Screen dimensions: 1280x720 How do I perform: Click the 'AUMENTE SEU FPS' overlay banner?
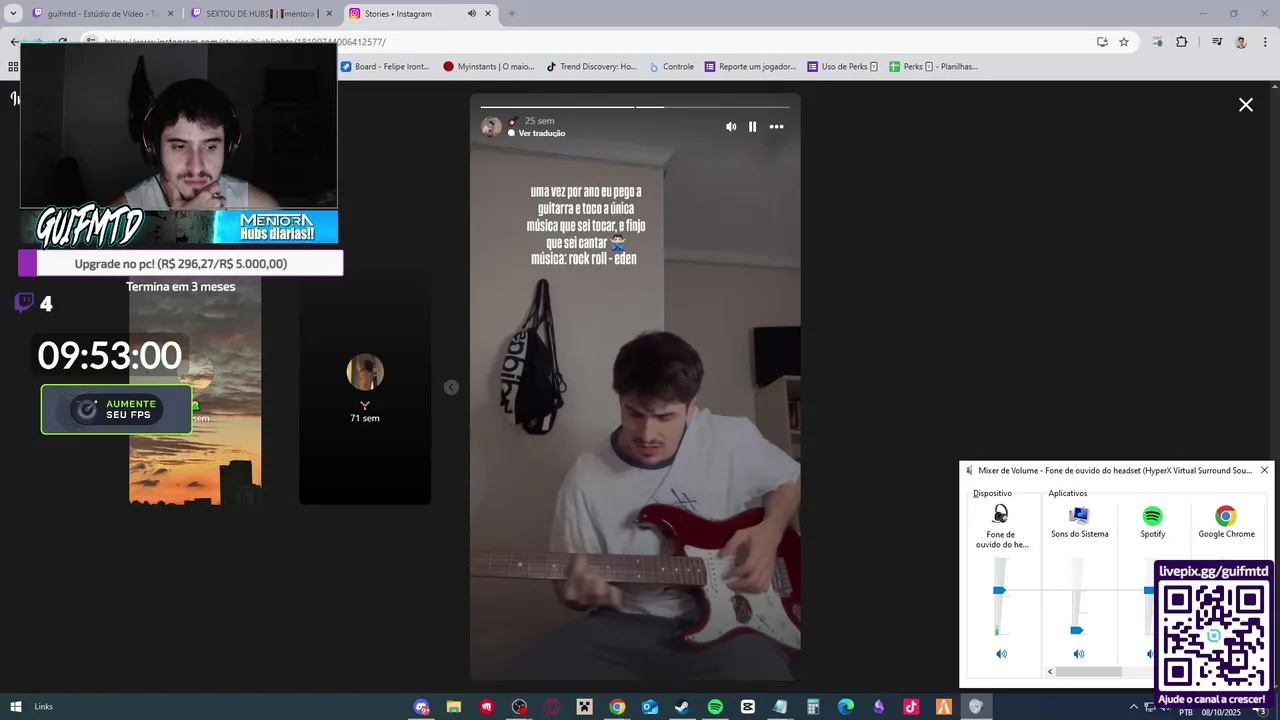click(x=117, y=409)
